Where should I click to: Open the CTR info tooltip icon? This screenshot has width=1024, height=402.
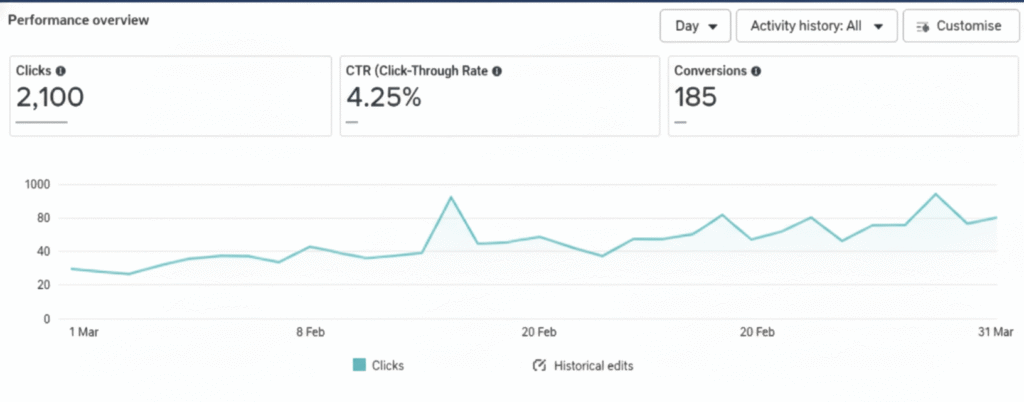pyautogui.click(x=497, y=71)
